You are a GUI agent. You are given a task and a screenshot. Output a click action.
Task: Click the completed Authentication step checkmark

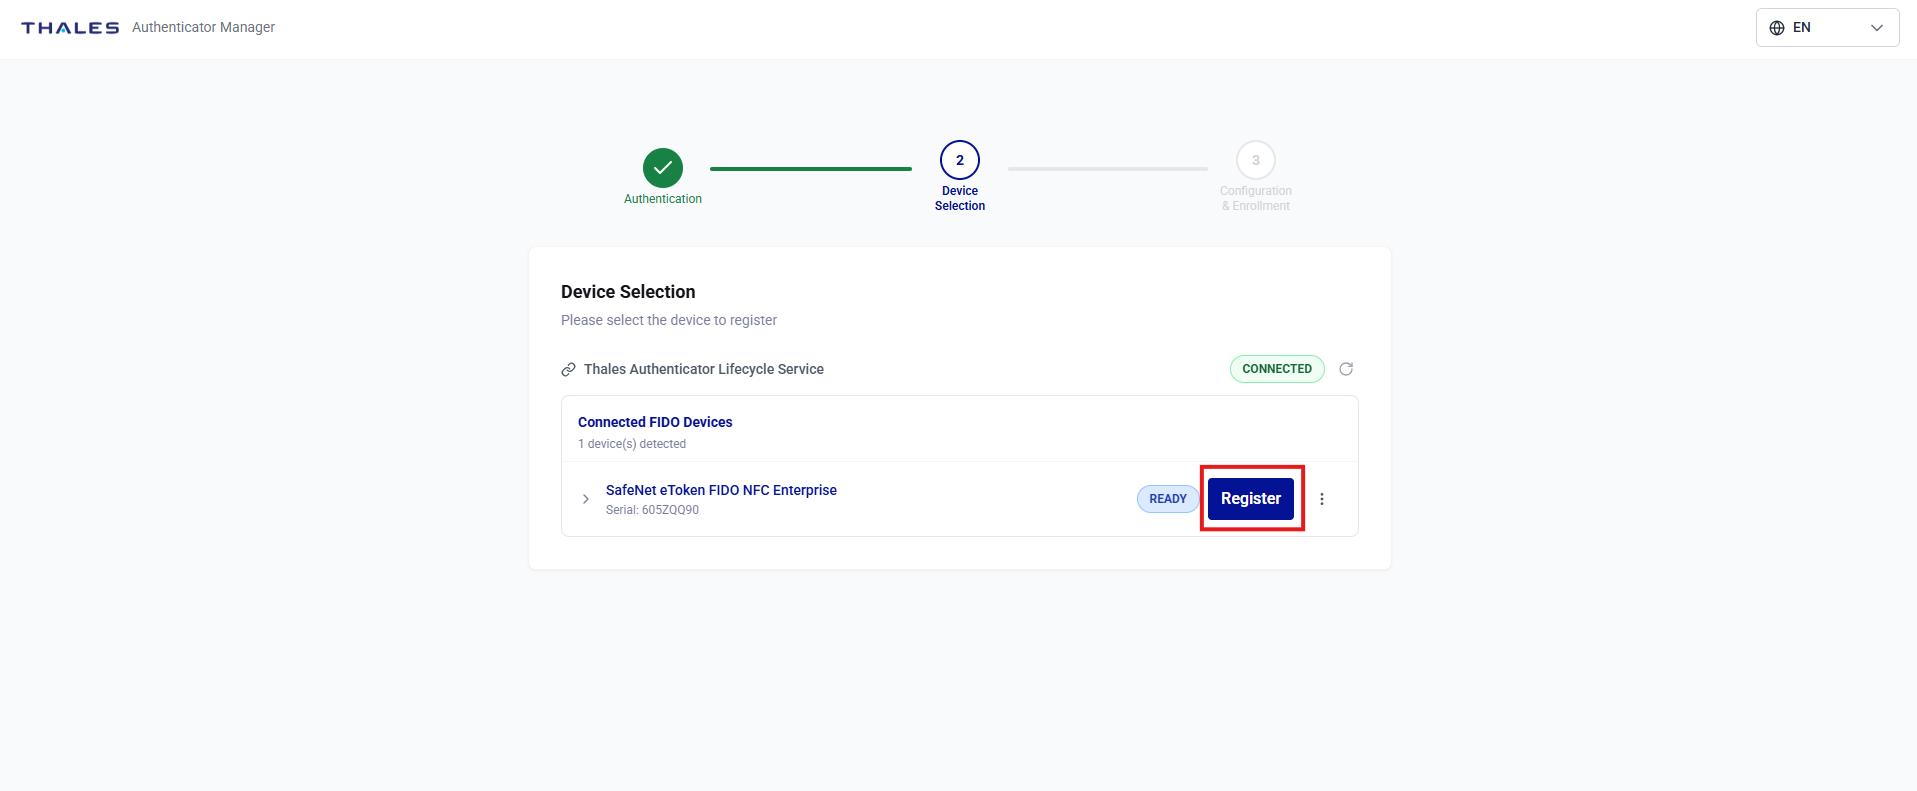(663, 168)
